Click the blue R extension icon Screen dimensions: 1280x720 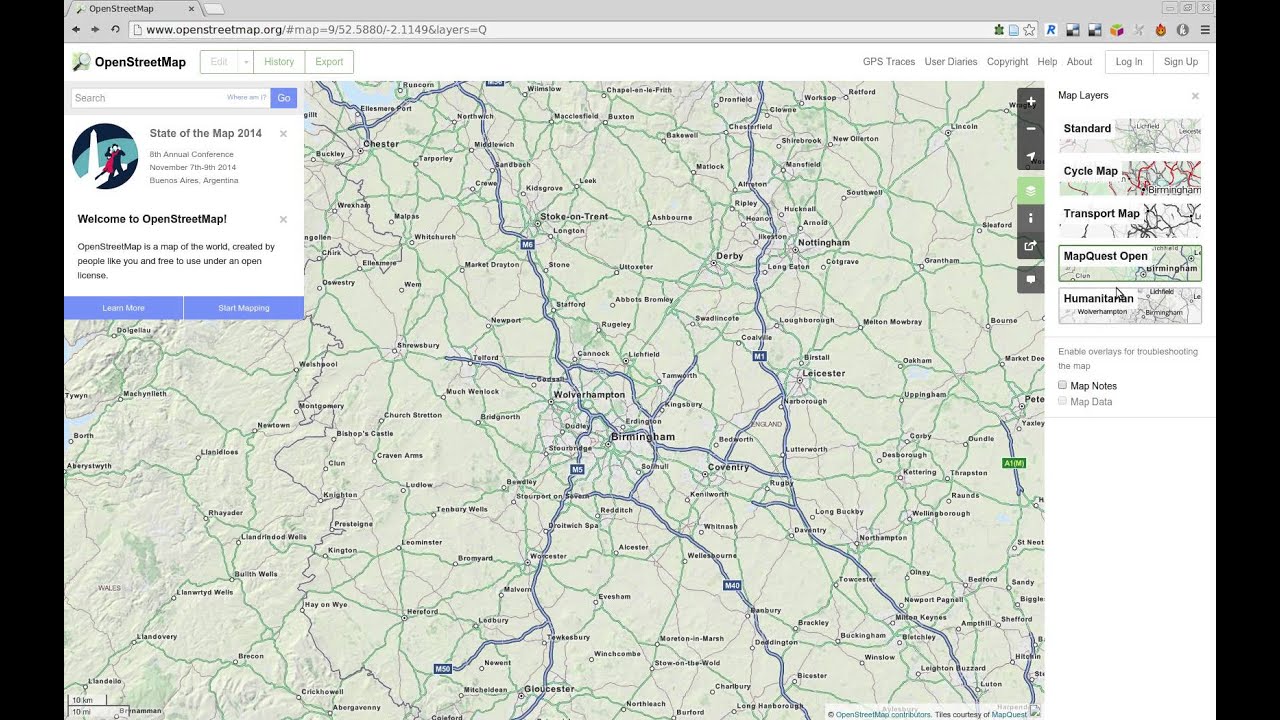(1051, 30)
